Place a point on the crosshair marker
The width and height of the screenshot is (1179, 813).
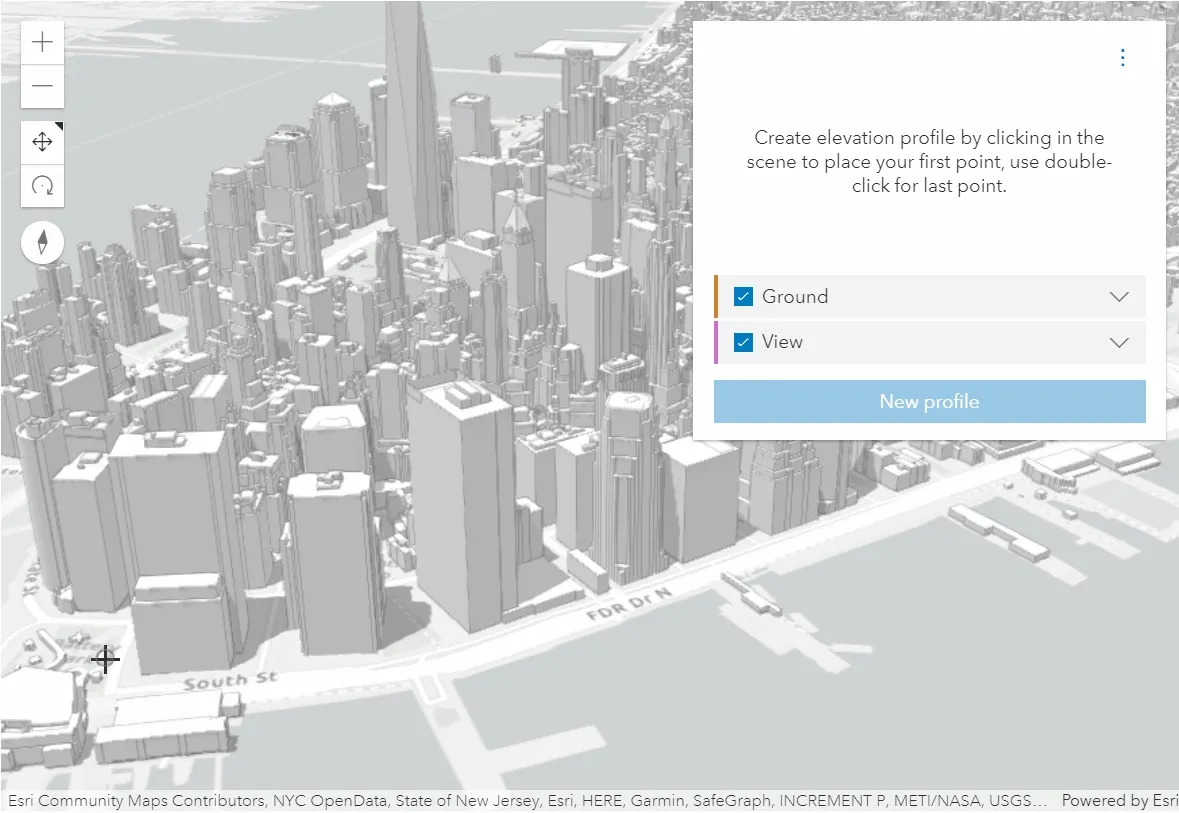105,659
